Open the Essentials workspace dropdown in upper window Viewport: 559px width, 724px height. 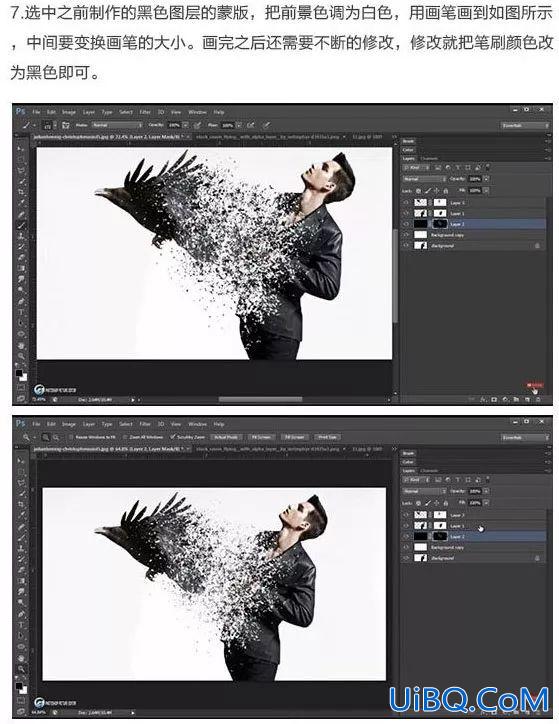pyautogui.click(x=525, y=125)
